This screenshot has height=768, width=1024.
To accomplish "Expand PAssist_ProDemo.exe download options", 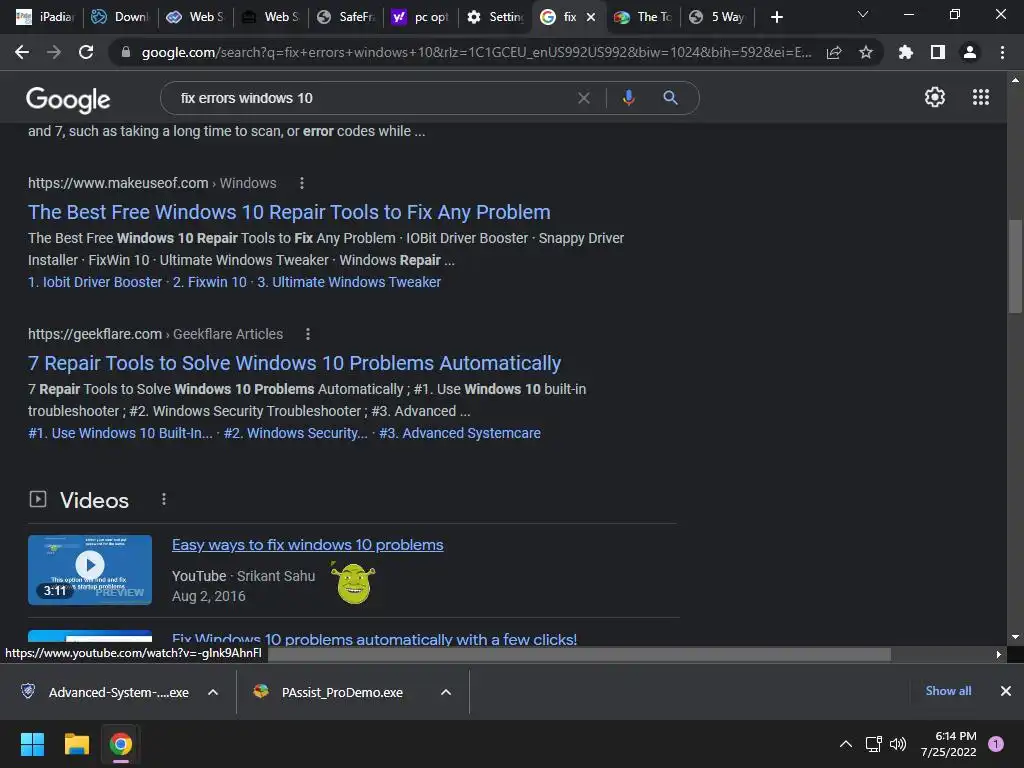I will click(446, 692).
